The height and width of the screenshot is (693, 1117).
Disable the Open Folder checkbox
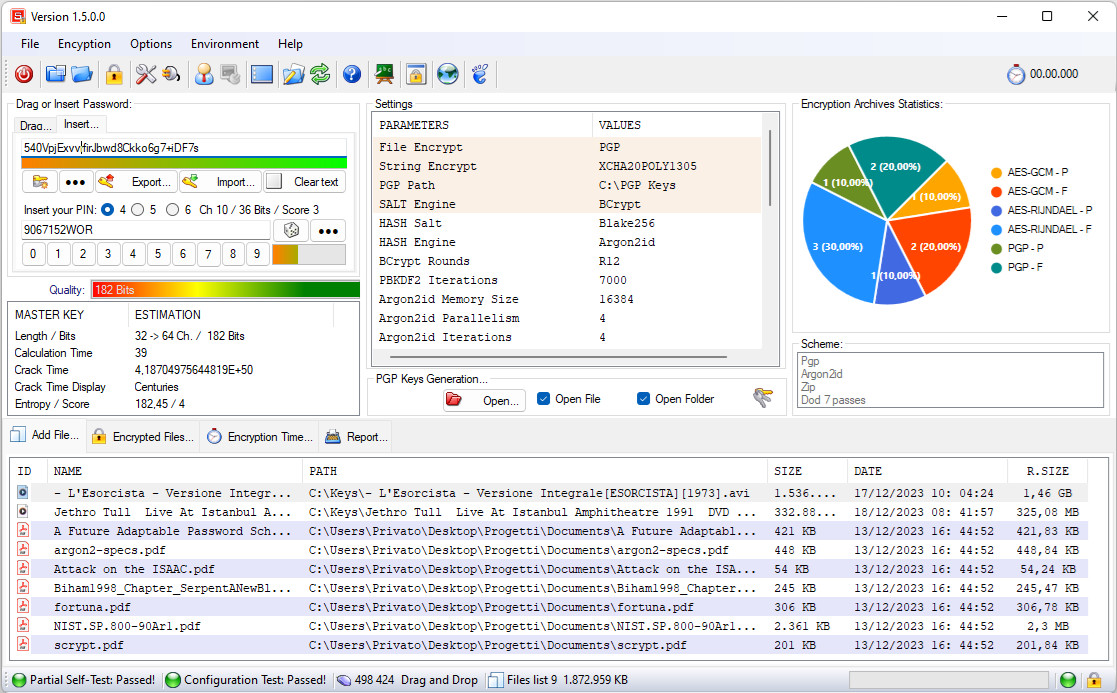coord(643,399)
